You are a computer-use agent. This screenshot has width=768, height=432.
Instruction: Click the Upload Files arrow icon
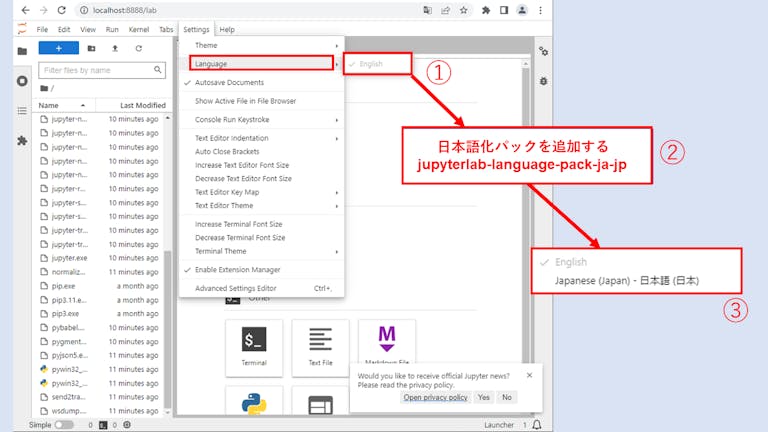pyautogui.click(x=115, y=48)
